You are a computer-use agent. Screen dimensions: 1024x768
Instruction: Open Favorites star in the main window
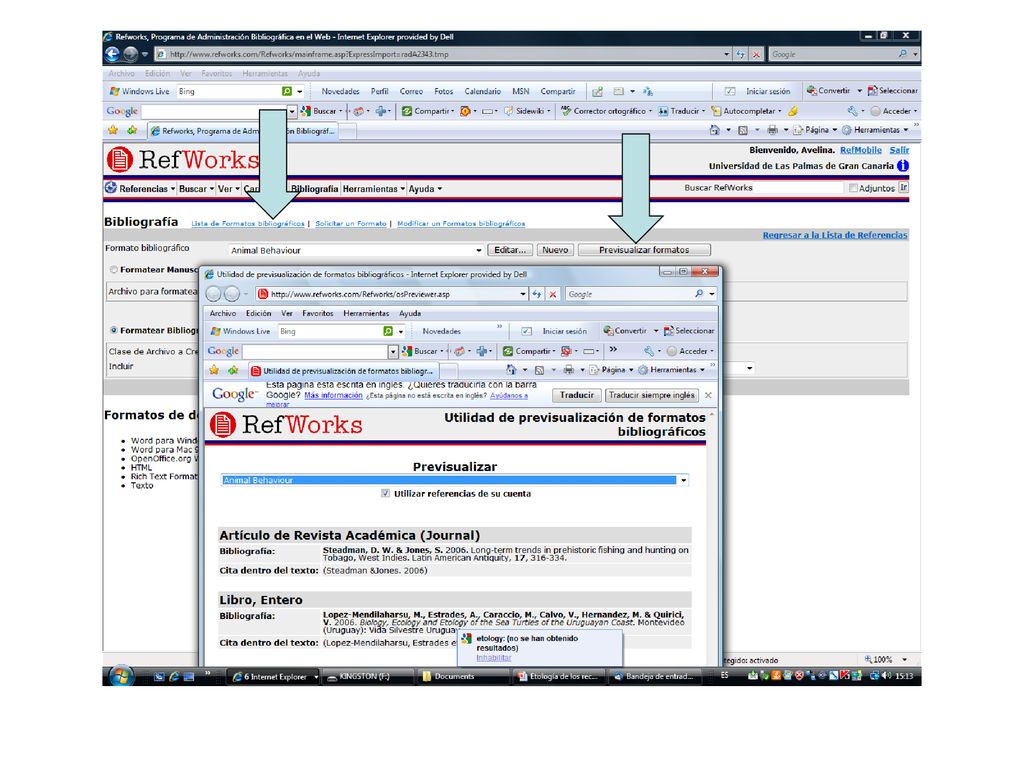click(x=113, y=131)
